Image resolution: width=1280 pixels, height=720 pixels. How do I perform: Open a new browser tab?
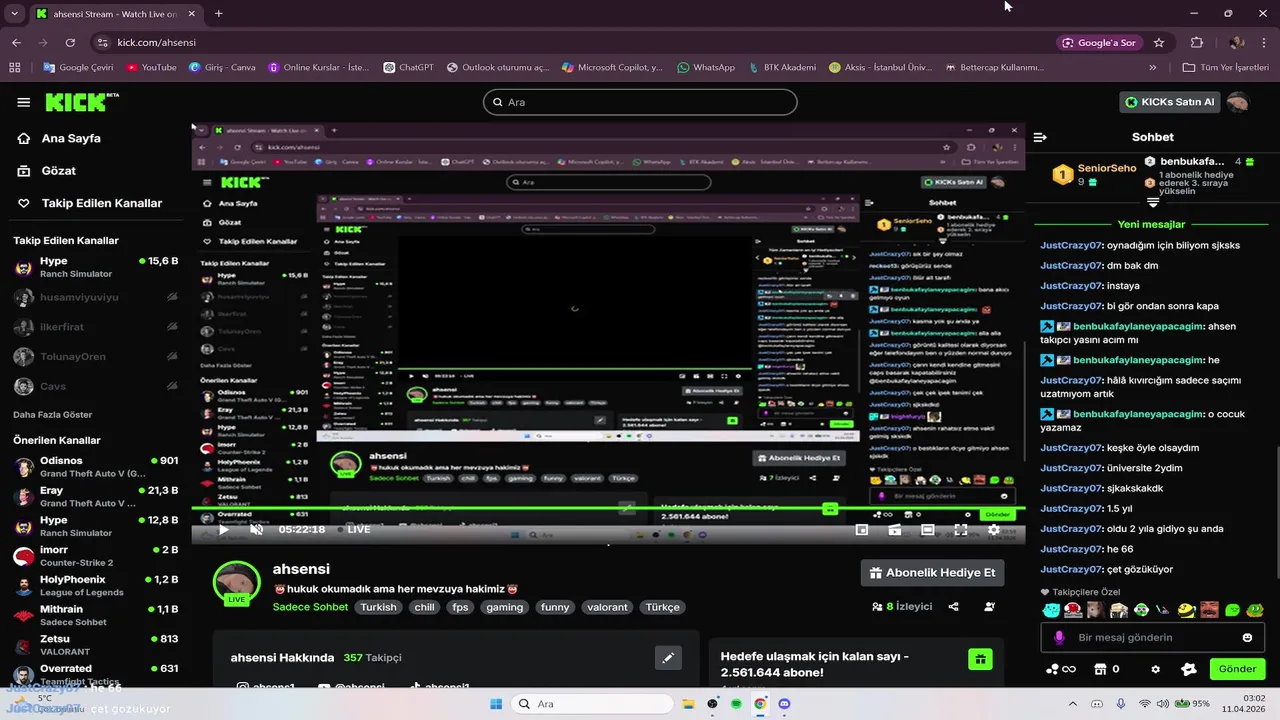click(x=218, y=13)
